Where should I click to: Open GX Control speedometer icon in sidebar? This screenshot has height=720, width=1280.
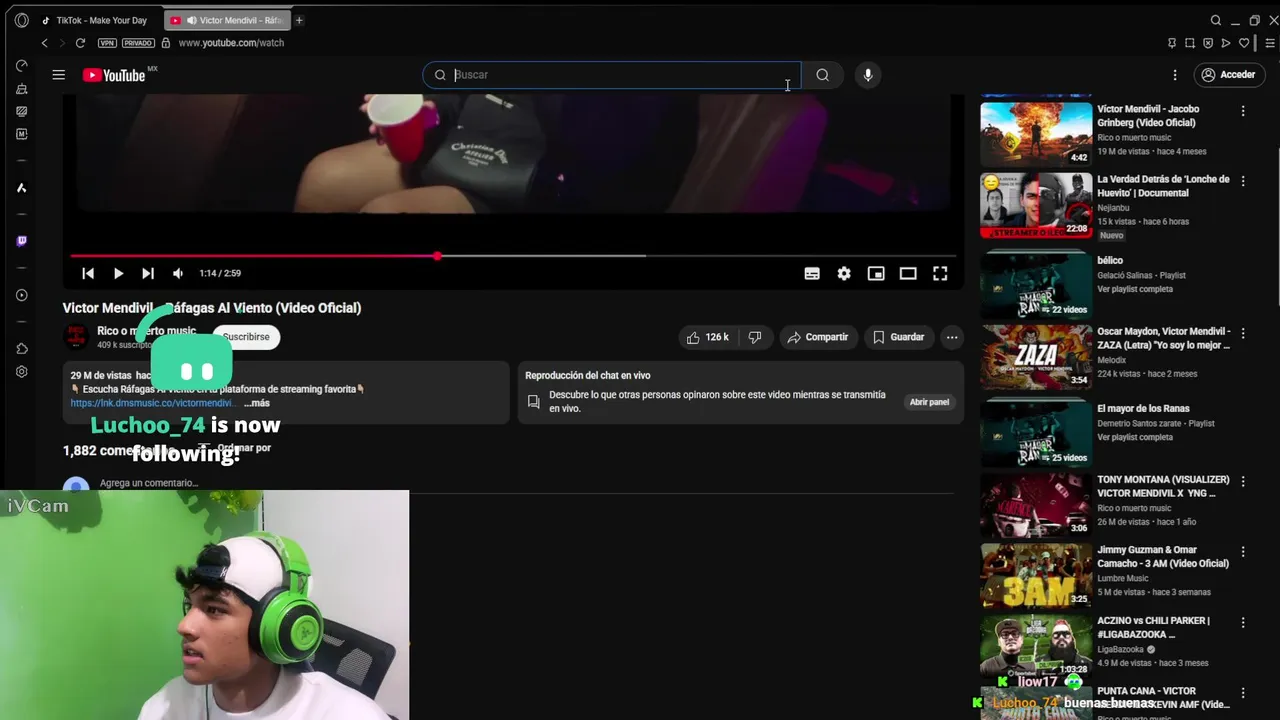[21, 66]
